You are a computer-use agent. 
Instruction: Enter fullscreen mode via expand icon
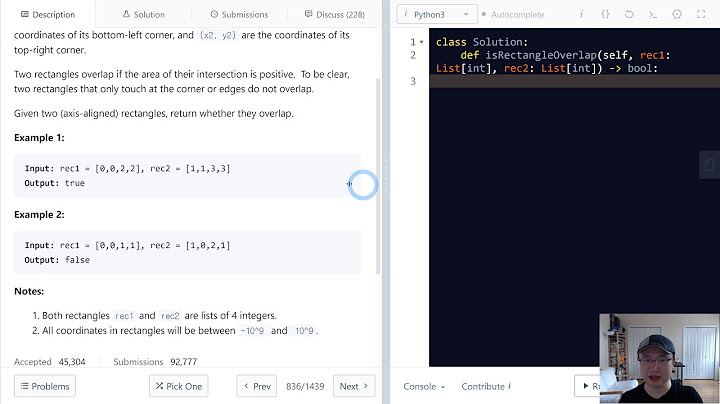(701, 14)
